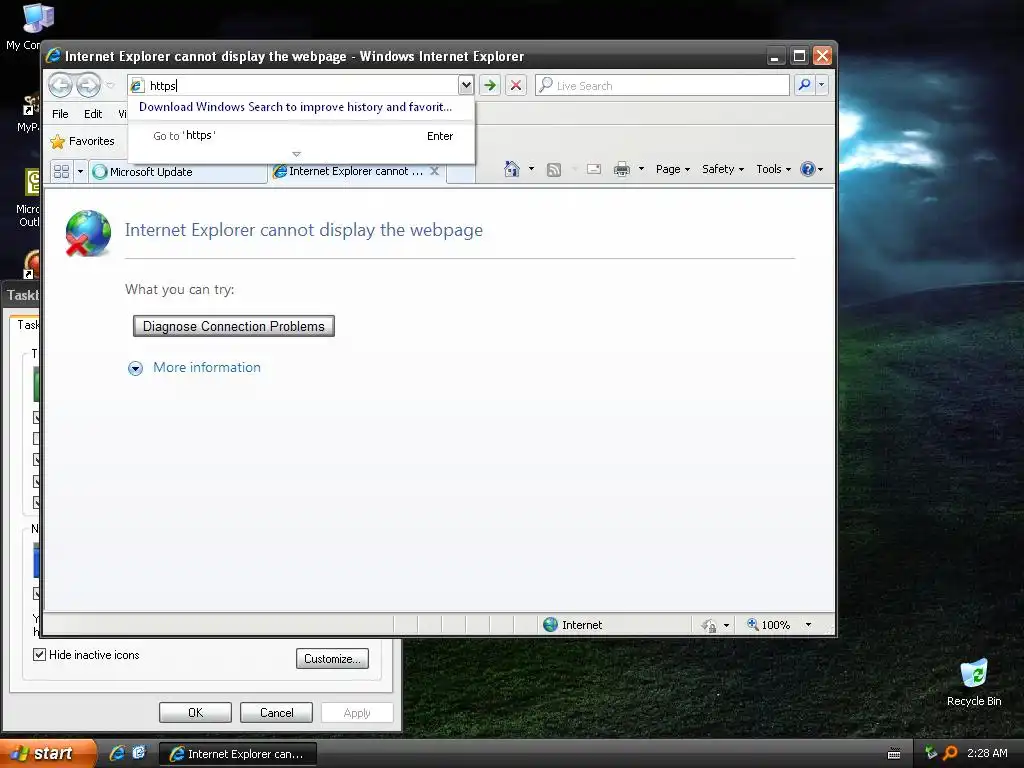Viewport: 1024px width, 768px height.
Task: Click Cancel in Taskbar properties dialog
Action: [276, 712]
